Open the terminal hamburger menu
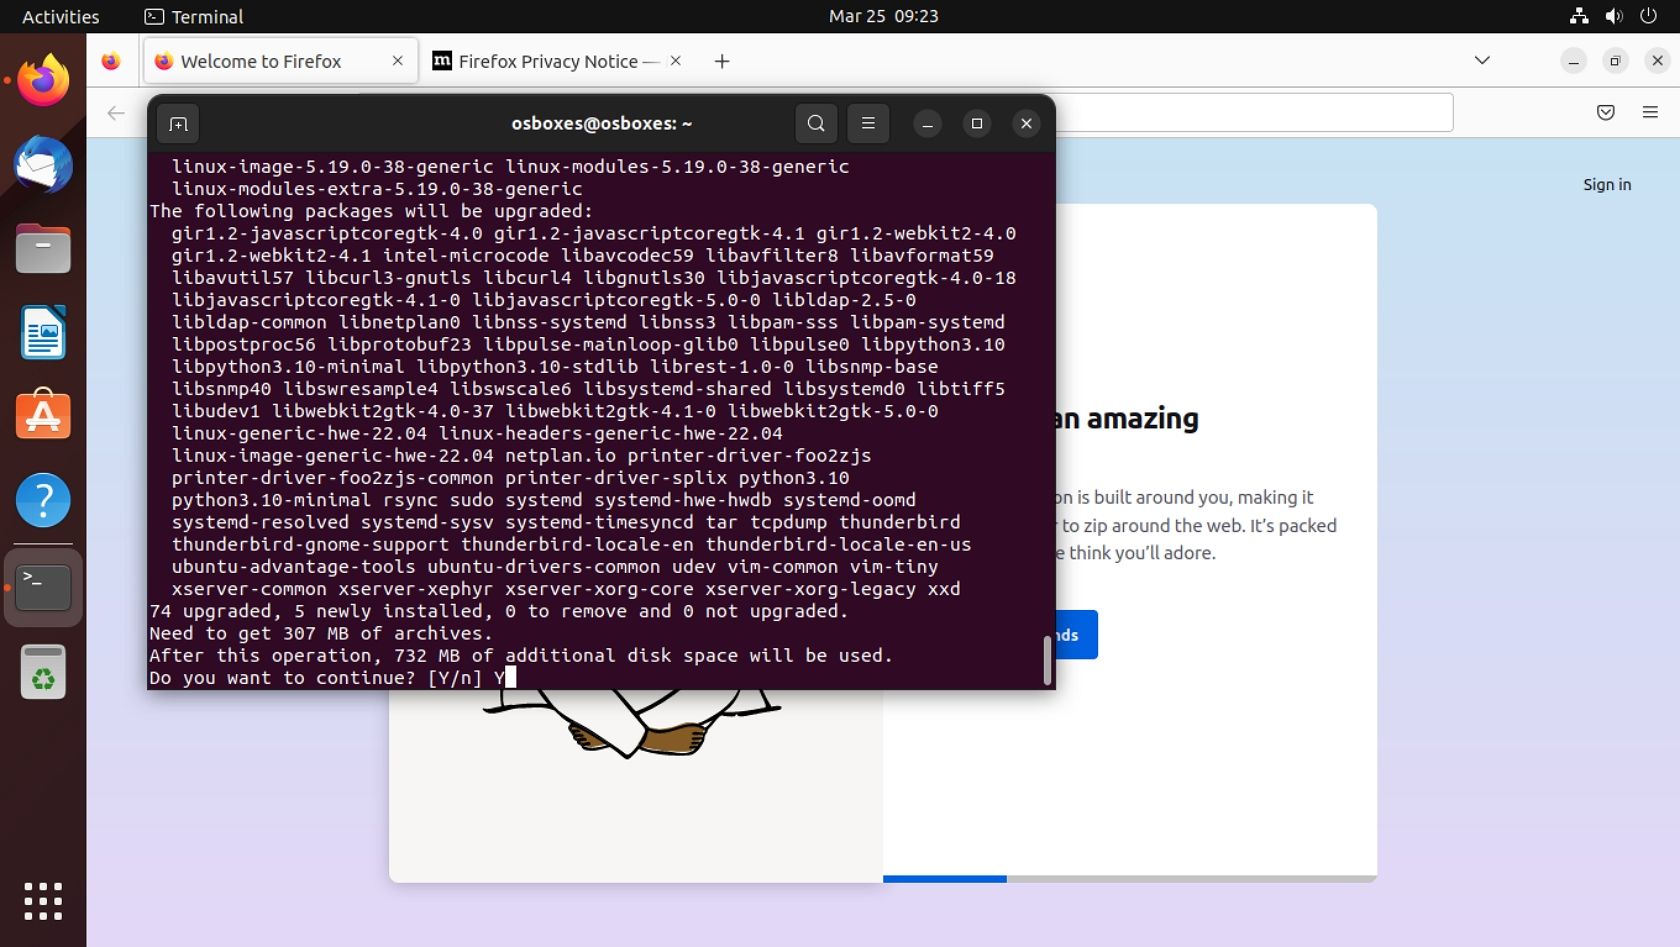 click(x=868, y=124)
